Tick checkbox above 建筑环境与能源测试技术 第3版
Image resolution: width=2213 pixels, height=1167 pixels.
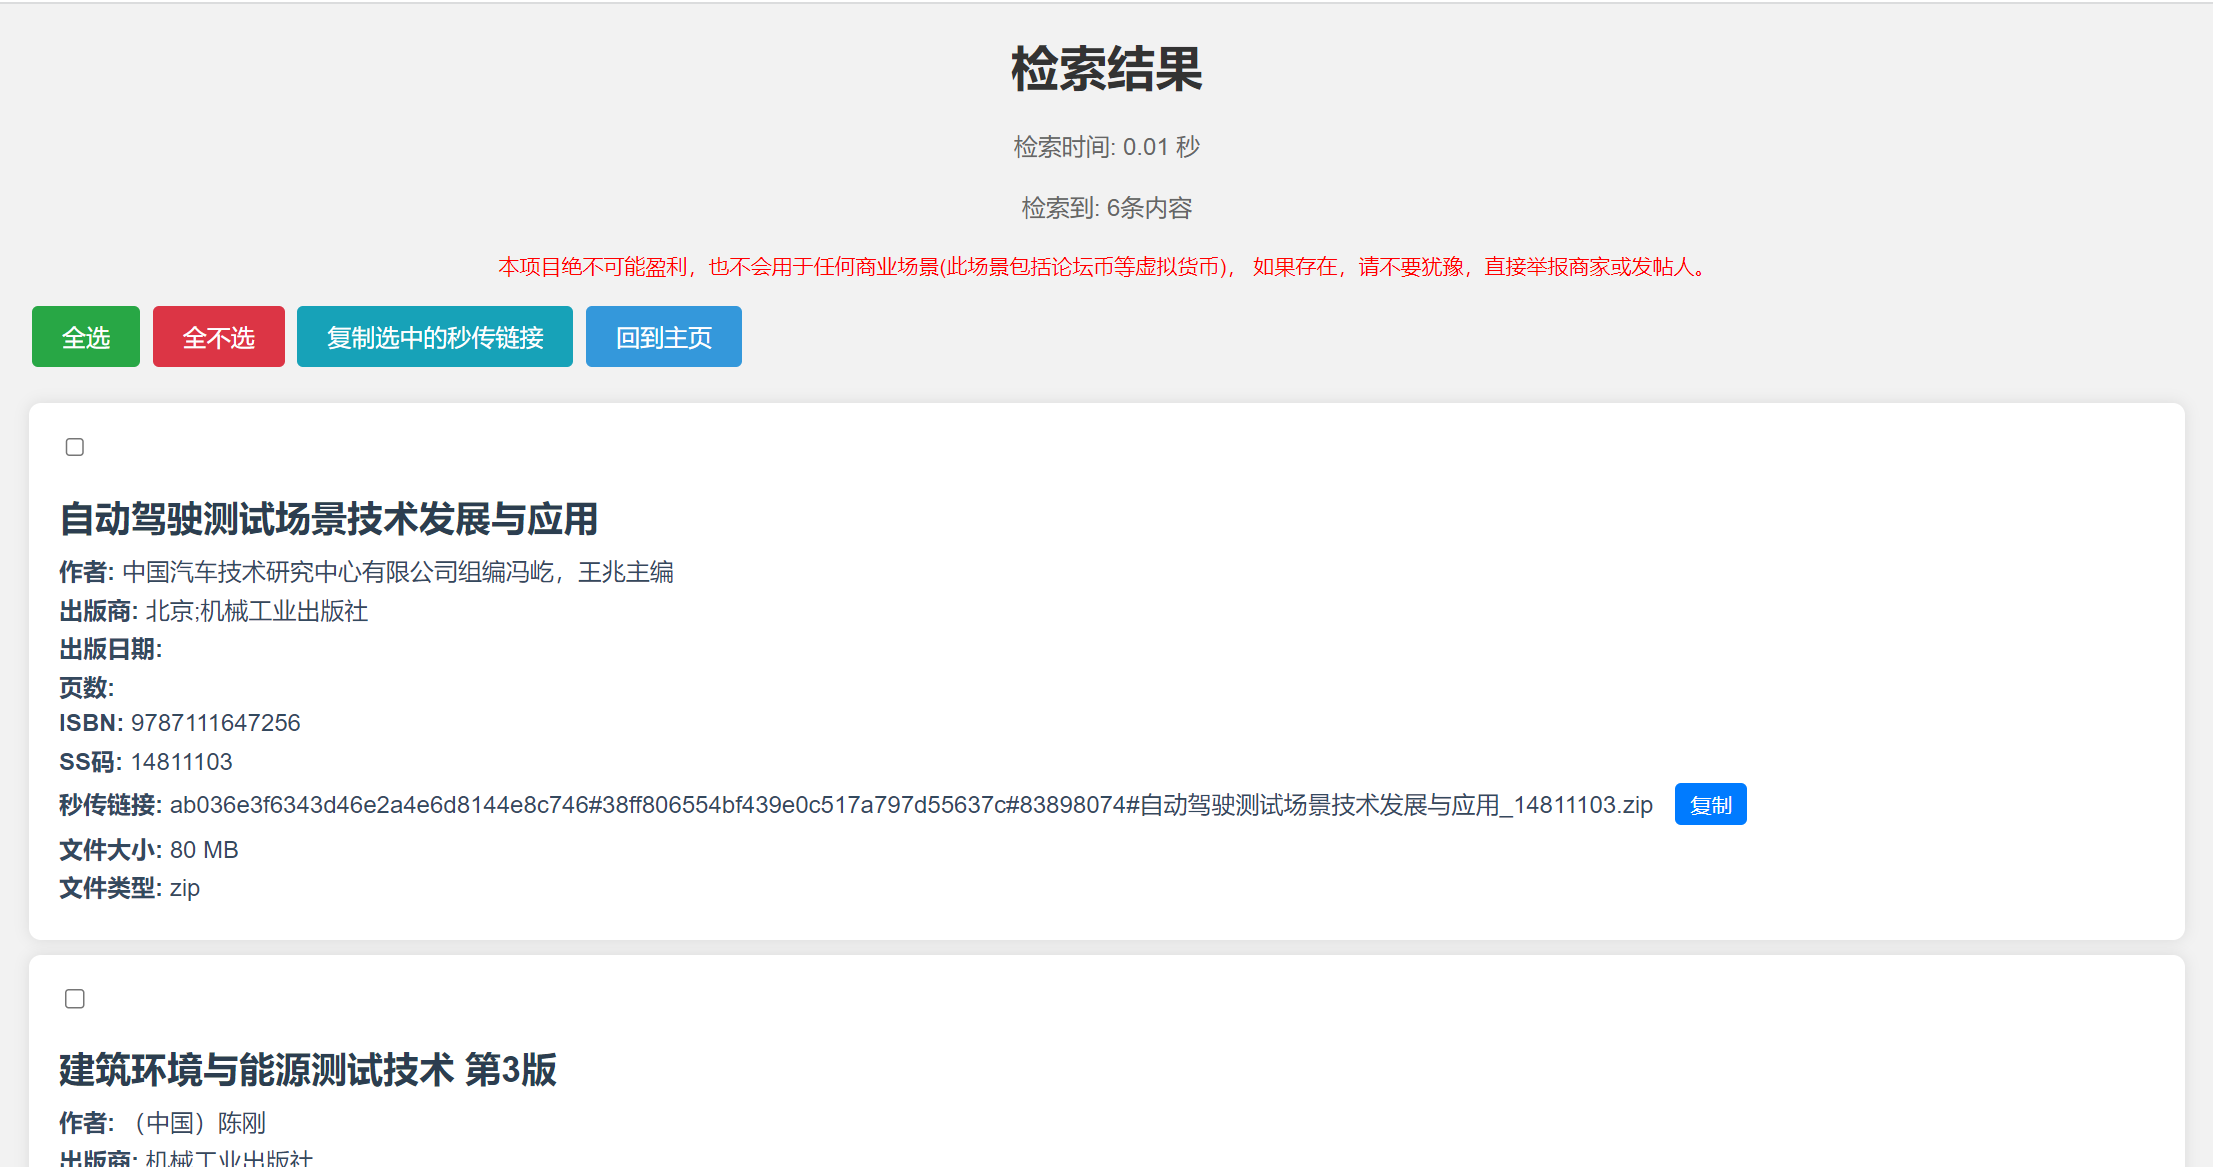75,999
